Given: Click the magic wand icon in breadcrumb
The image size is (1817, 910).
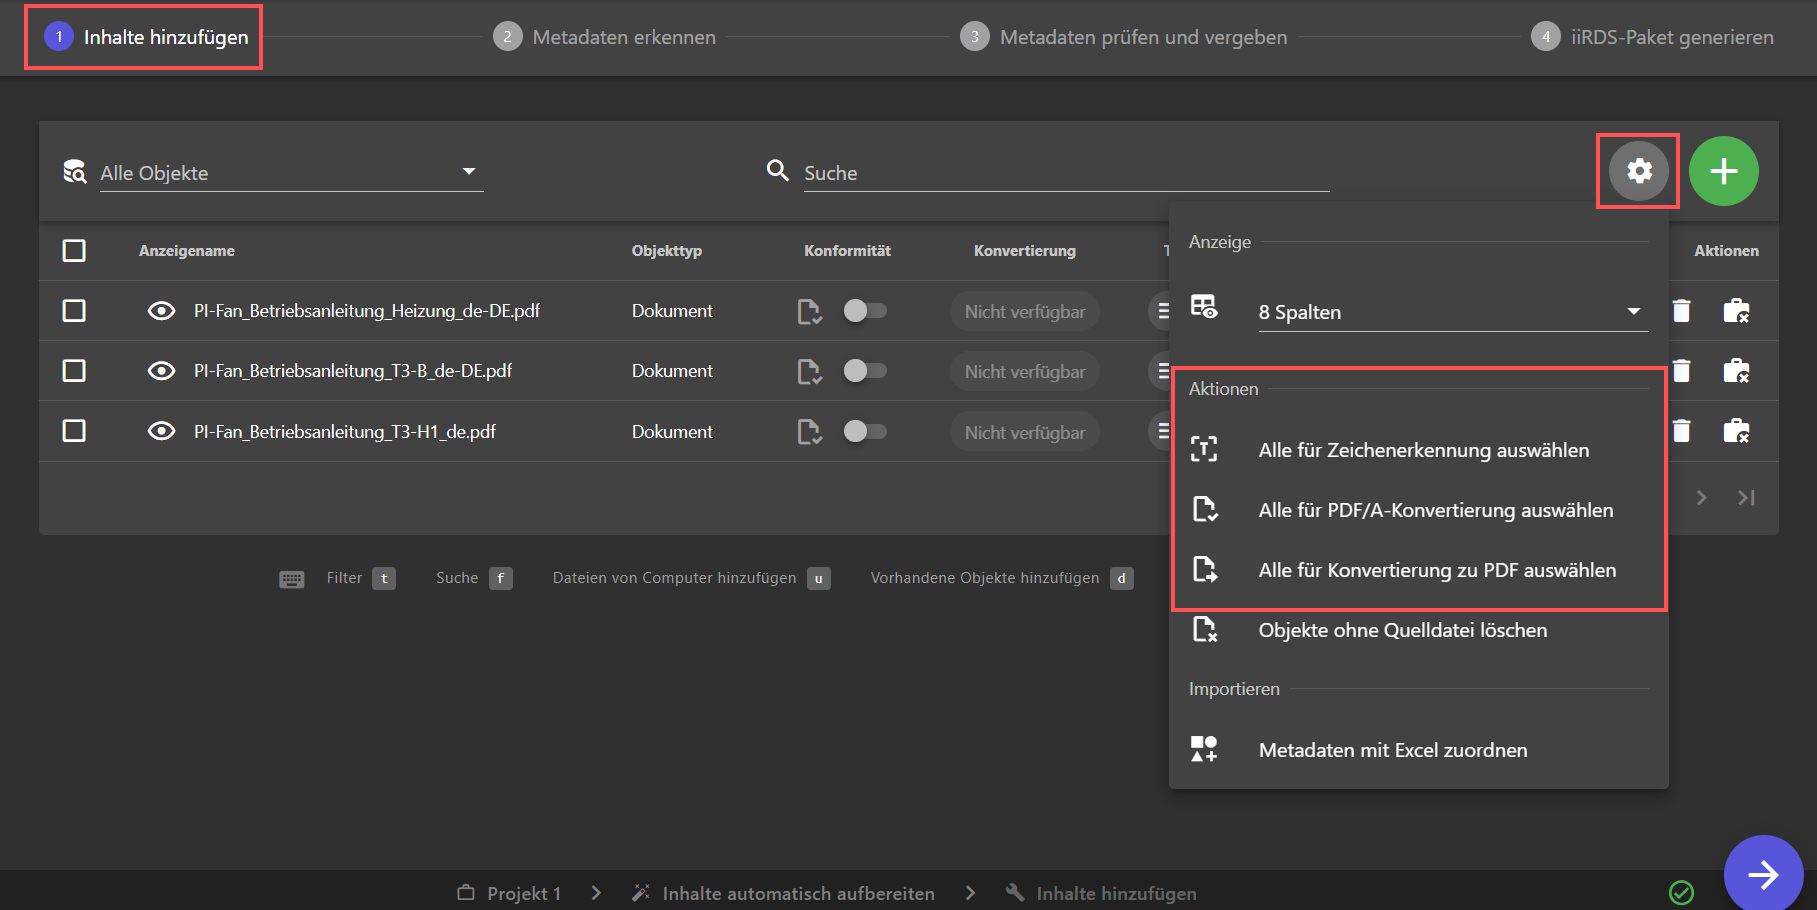Looking at the screenshot, I should pyautogui.click(x=641, y=892).
